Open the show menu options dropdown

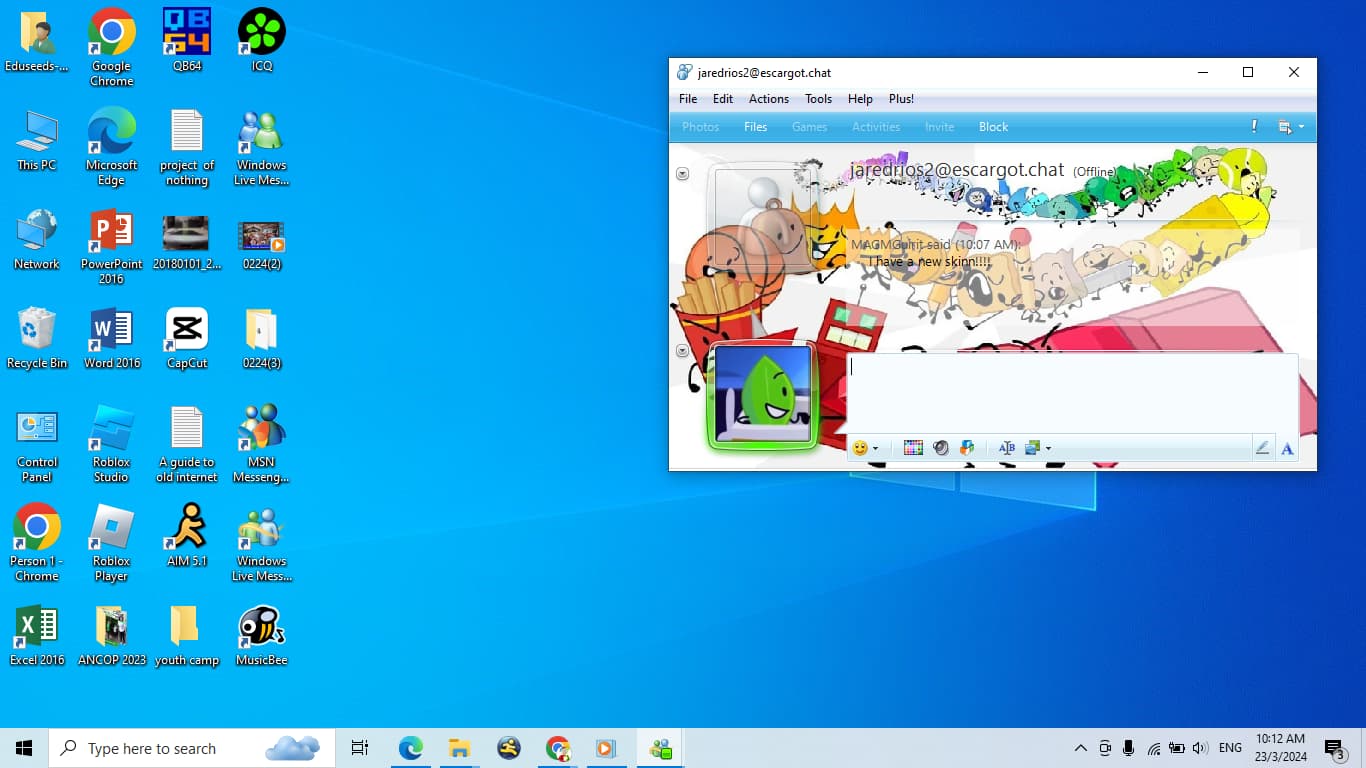pos(1290,127)
